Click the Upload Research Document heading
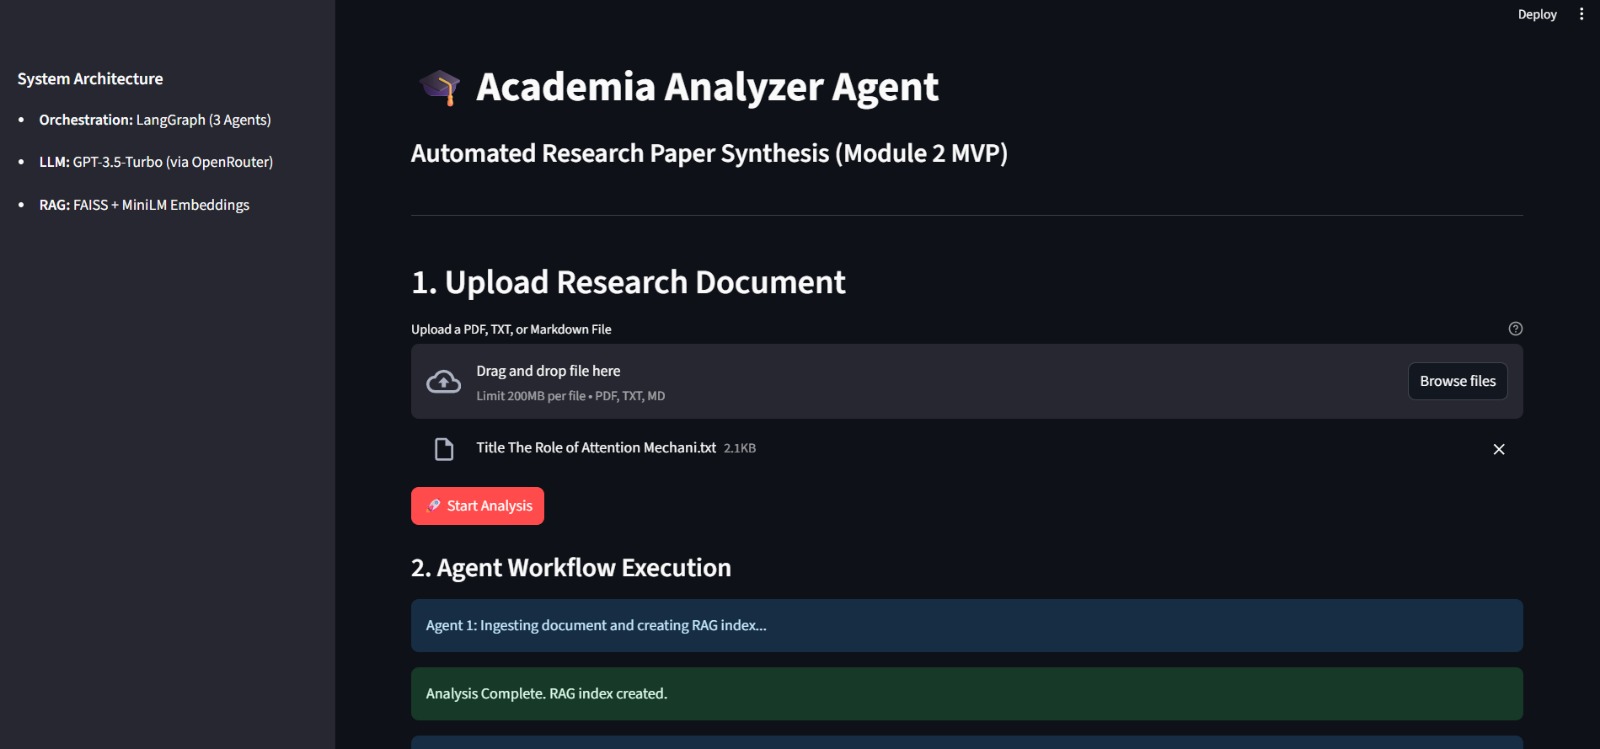 [x=628, y=283]
